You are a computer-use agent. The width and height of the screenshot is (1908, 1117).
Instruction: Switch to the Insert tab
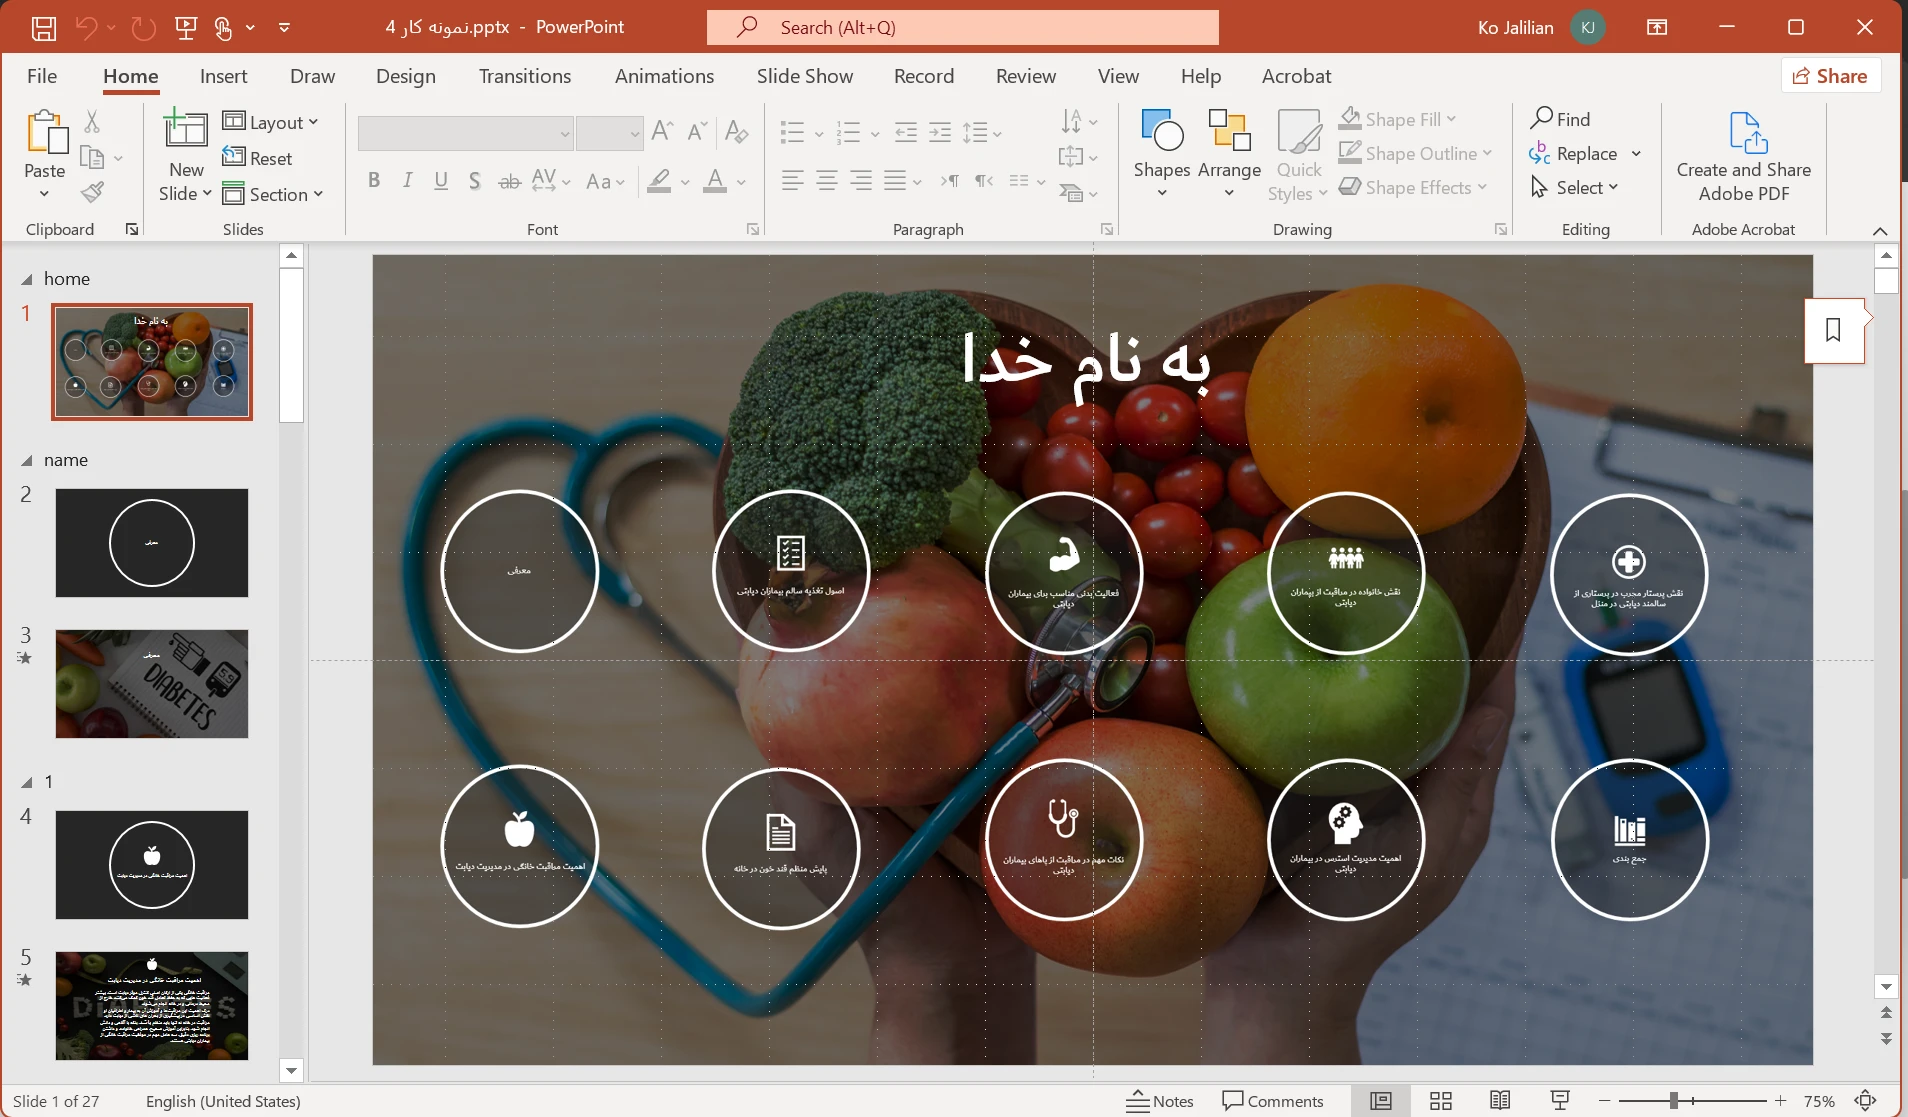click(223, 76)
